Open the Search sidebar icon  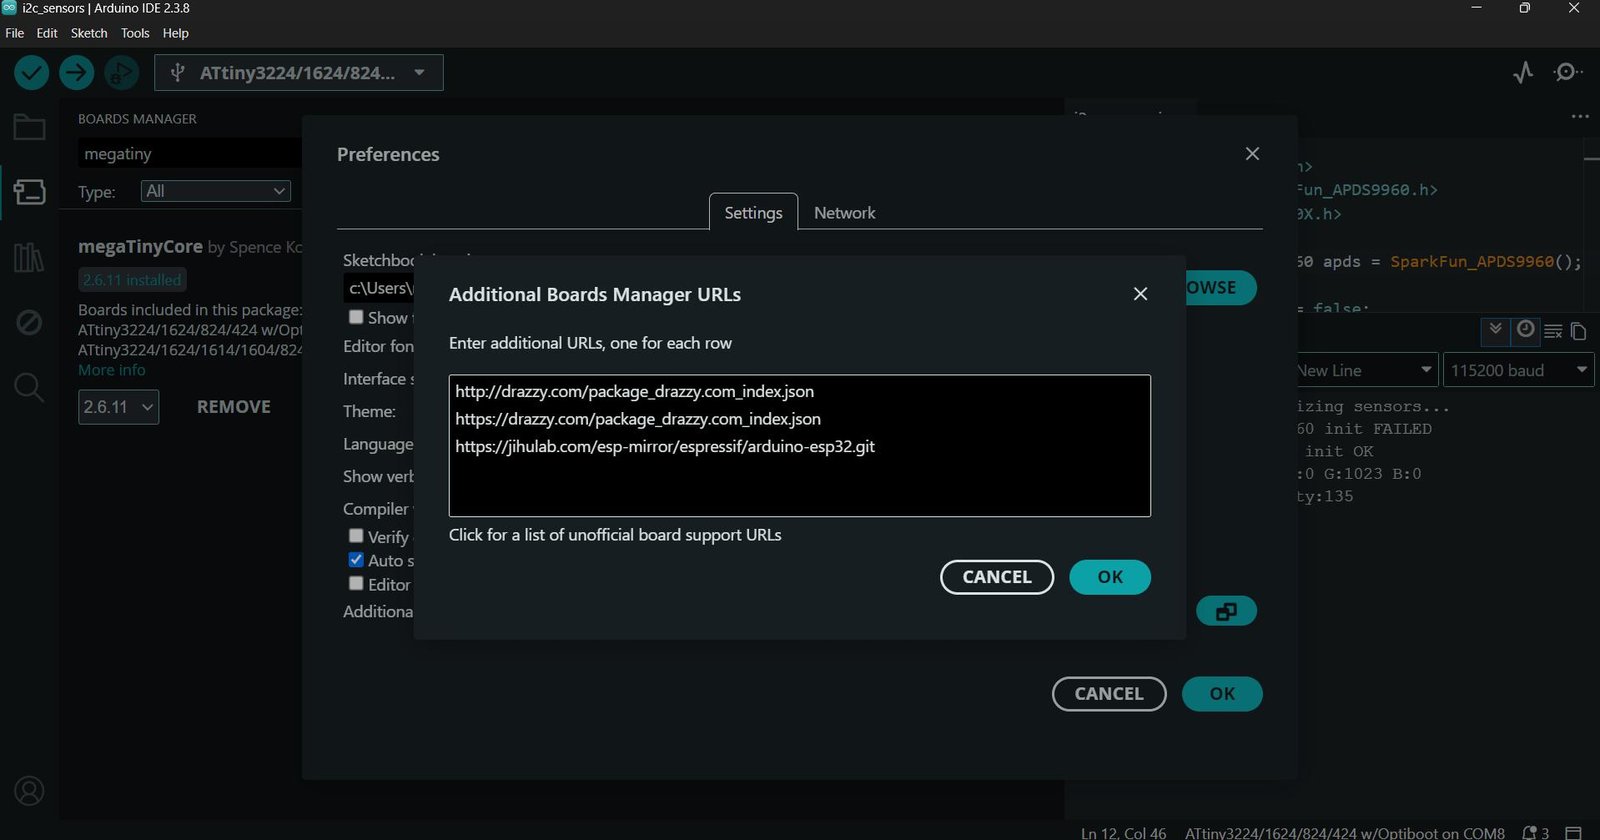pos(29,387)
